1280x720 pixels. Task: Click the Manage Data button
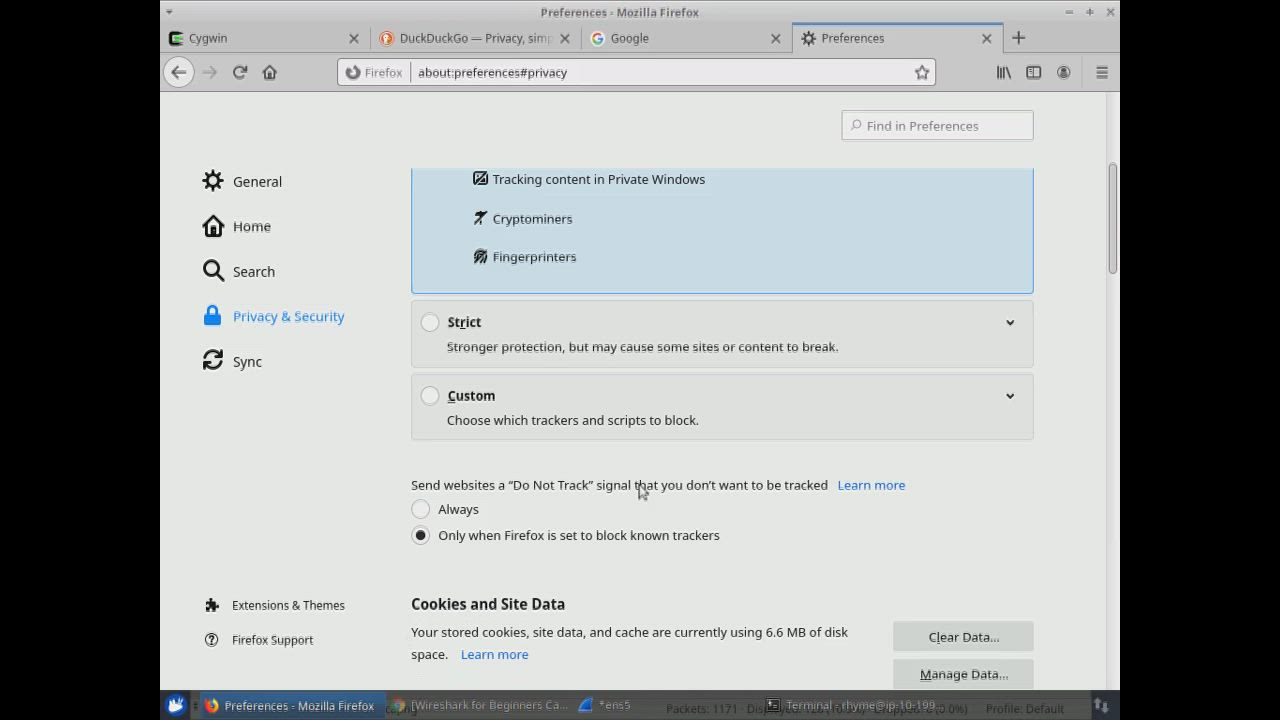tap(963, 674)
